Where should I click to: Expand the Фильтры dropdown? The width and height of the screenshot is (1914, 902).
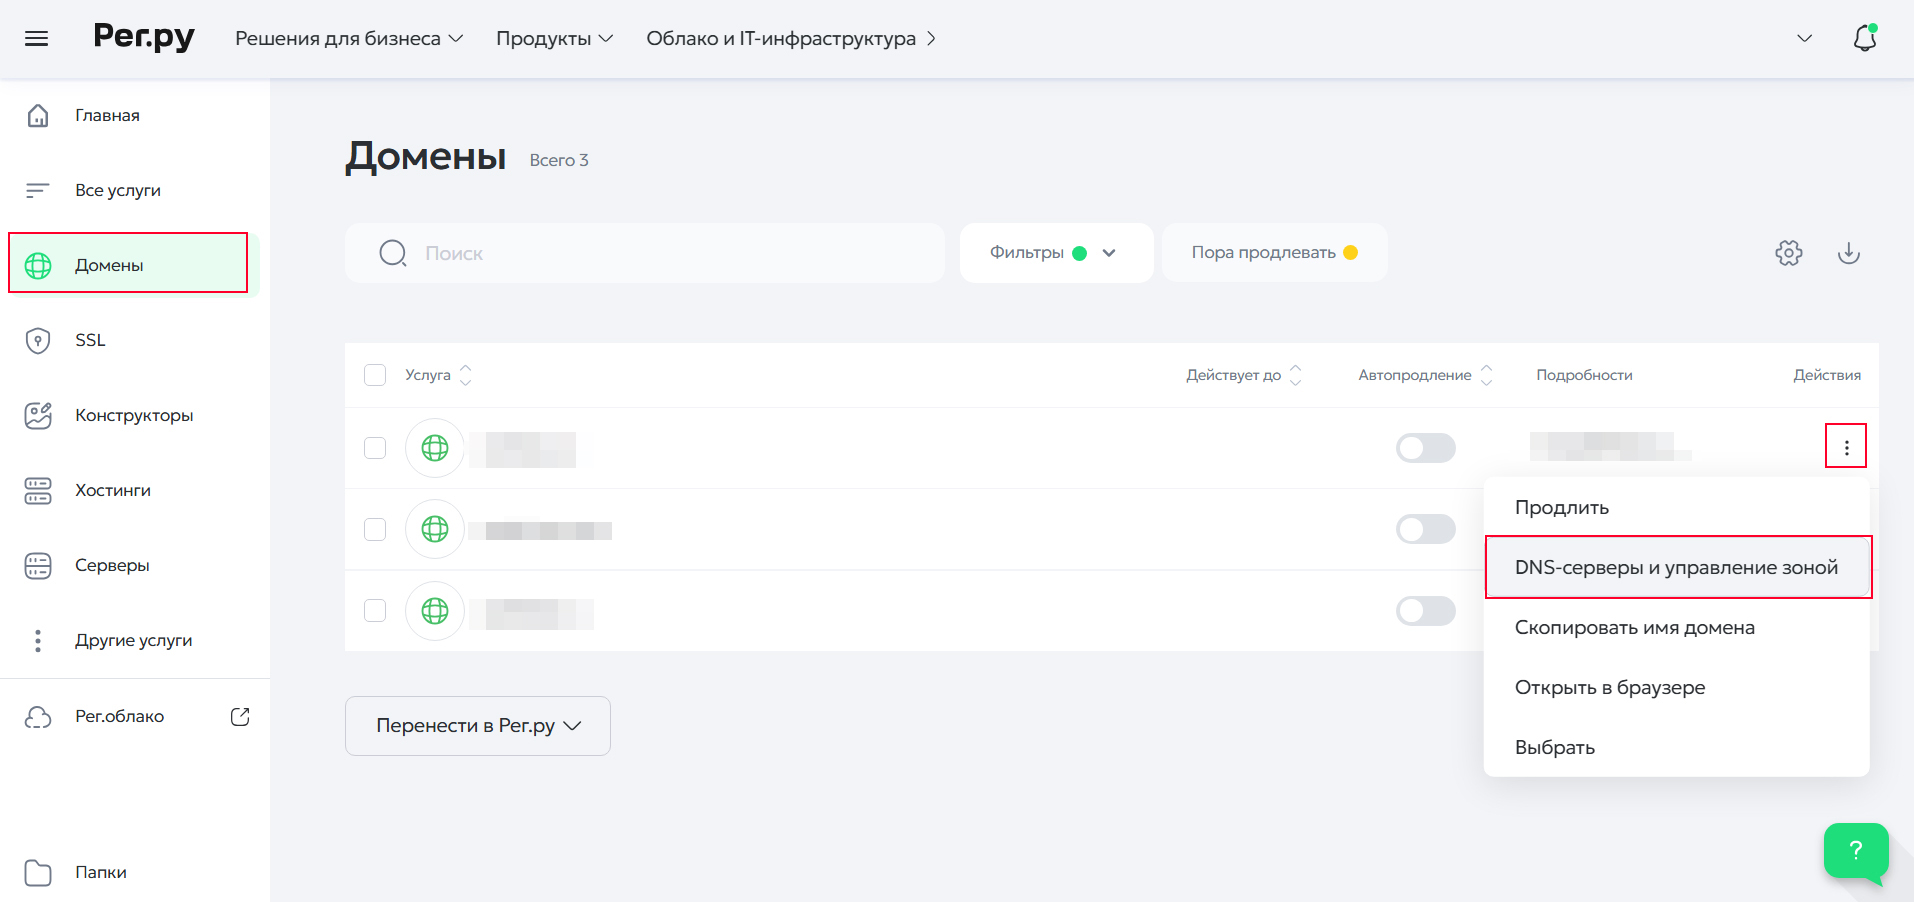coord(1055,253)
